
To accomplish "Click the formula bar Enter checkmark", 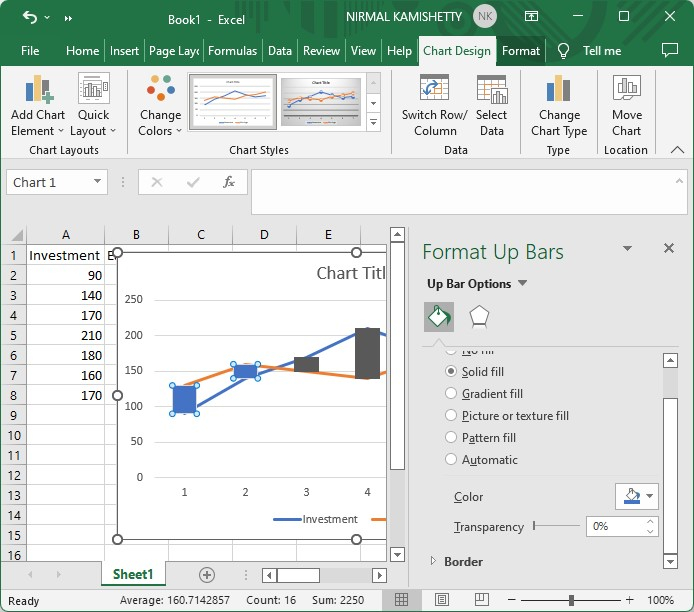I will click(193, 182).
